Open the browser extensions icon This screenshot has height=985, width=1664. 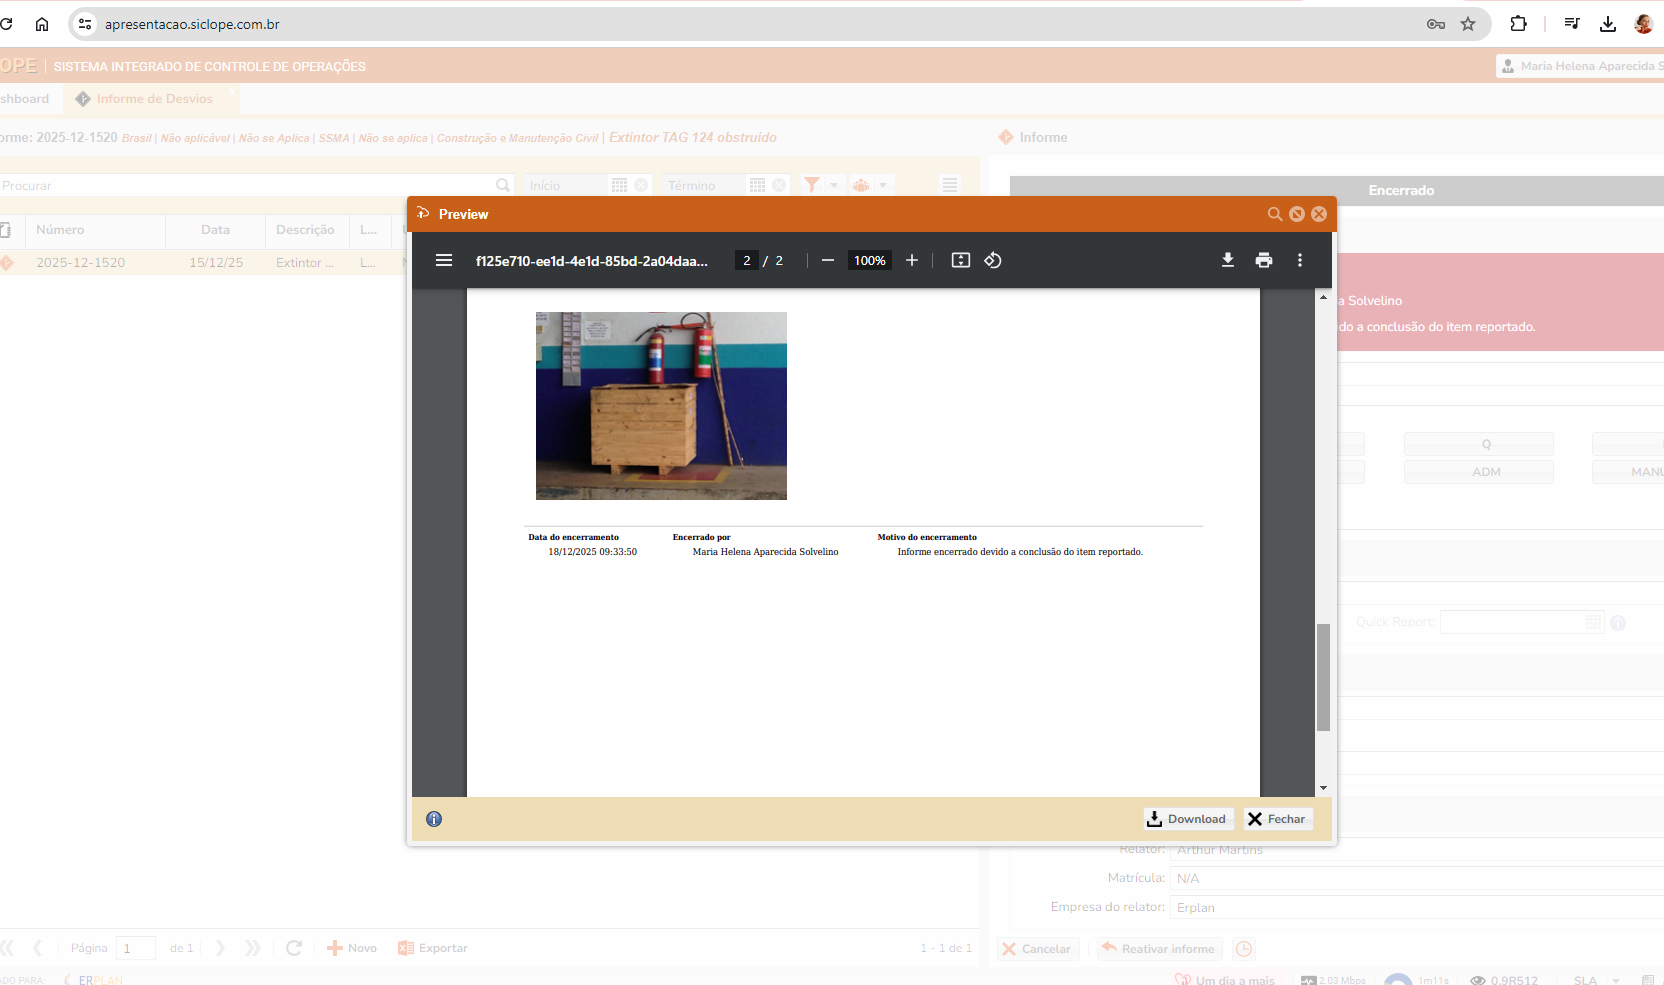point(1518,24)
